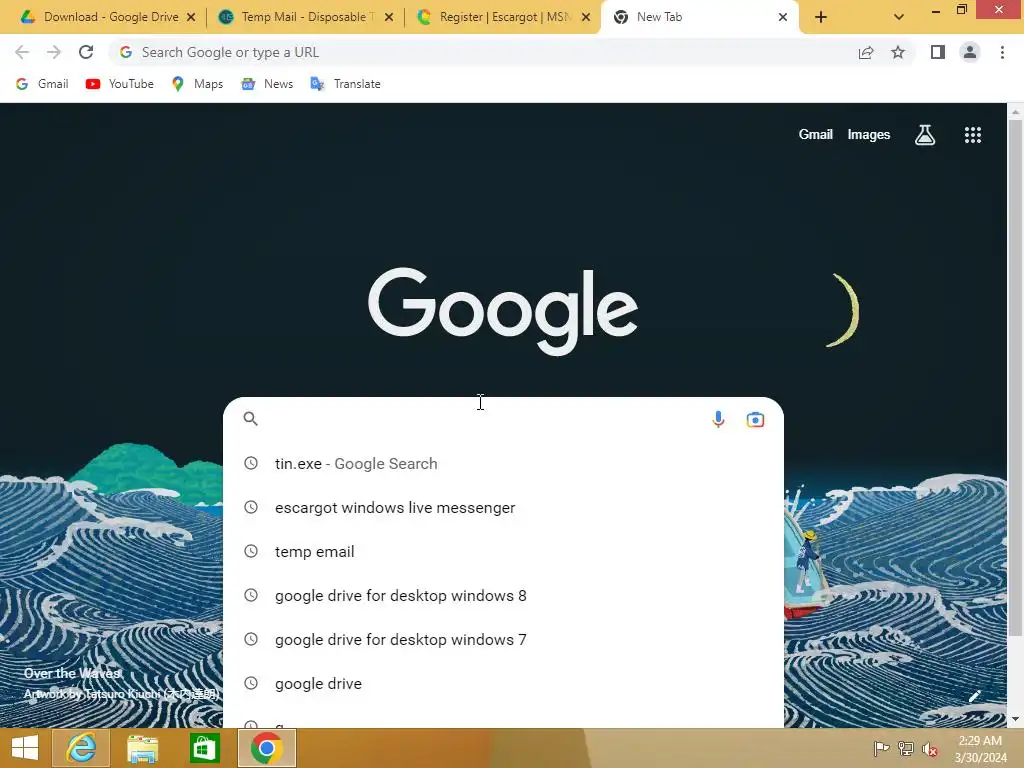Open Windows Start button

25,748
